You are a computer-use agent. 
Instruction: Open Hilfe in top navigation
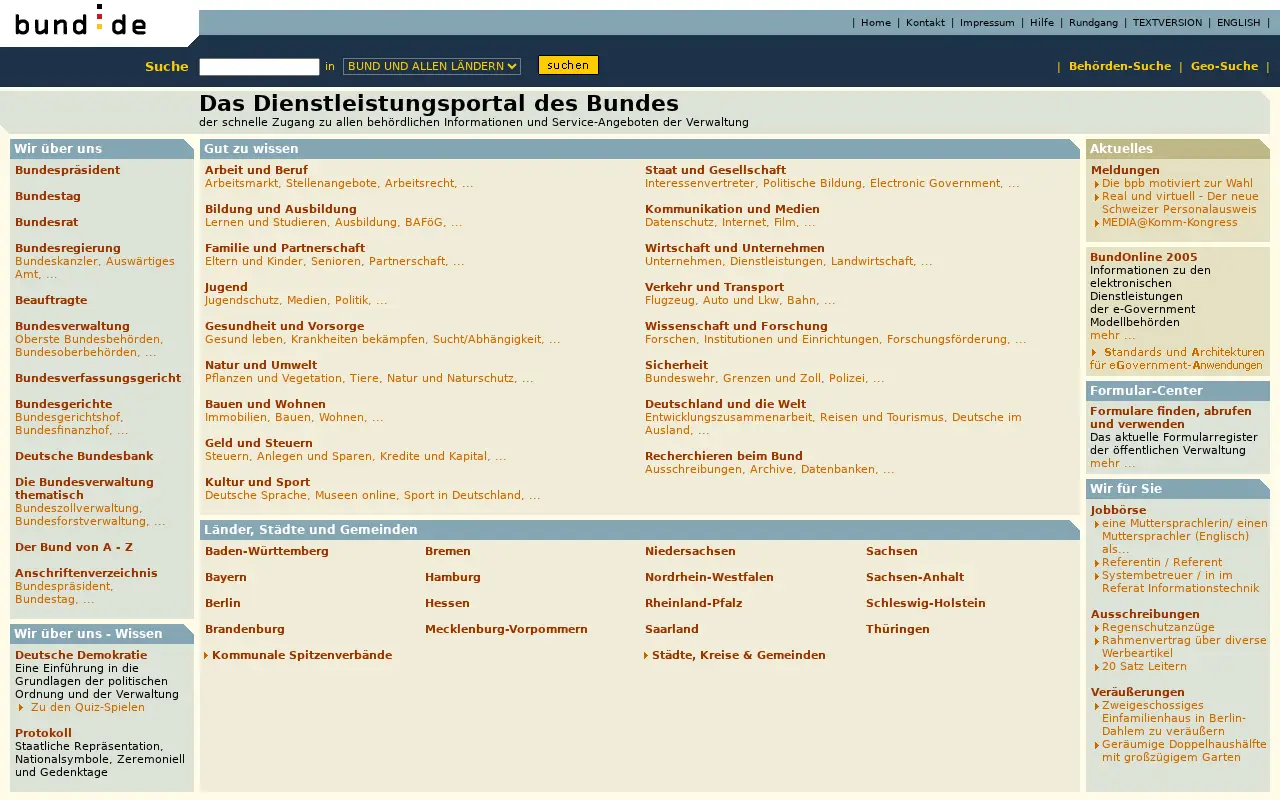1042,23
